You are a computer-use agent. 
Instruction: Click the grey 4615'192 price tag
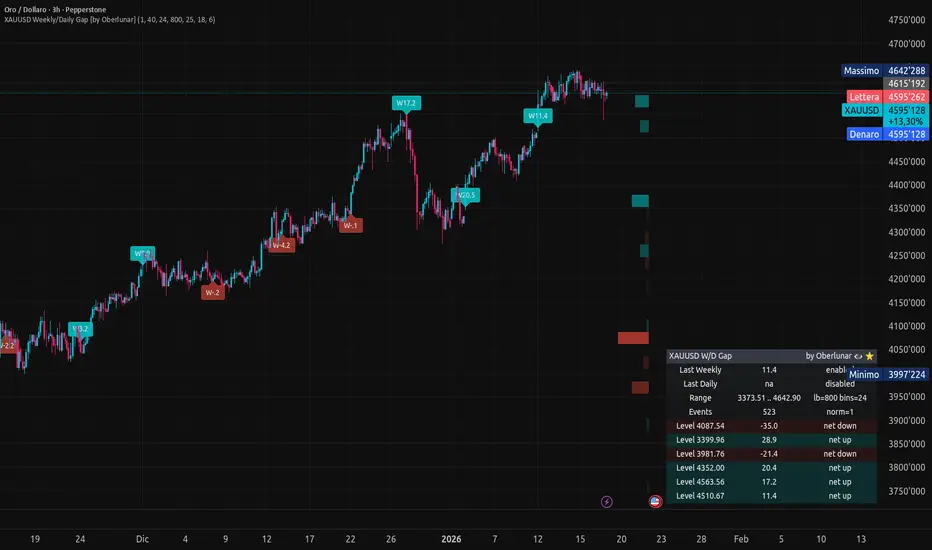[906, 84]
